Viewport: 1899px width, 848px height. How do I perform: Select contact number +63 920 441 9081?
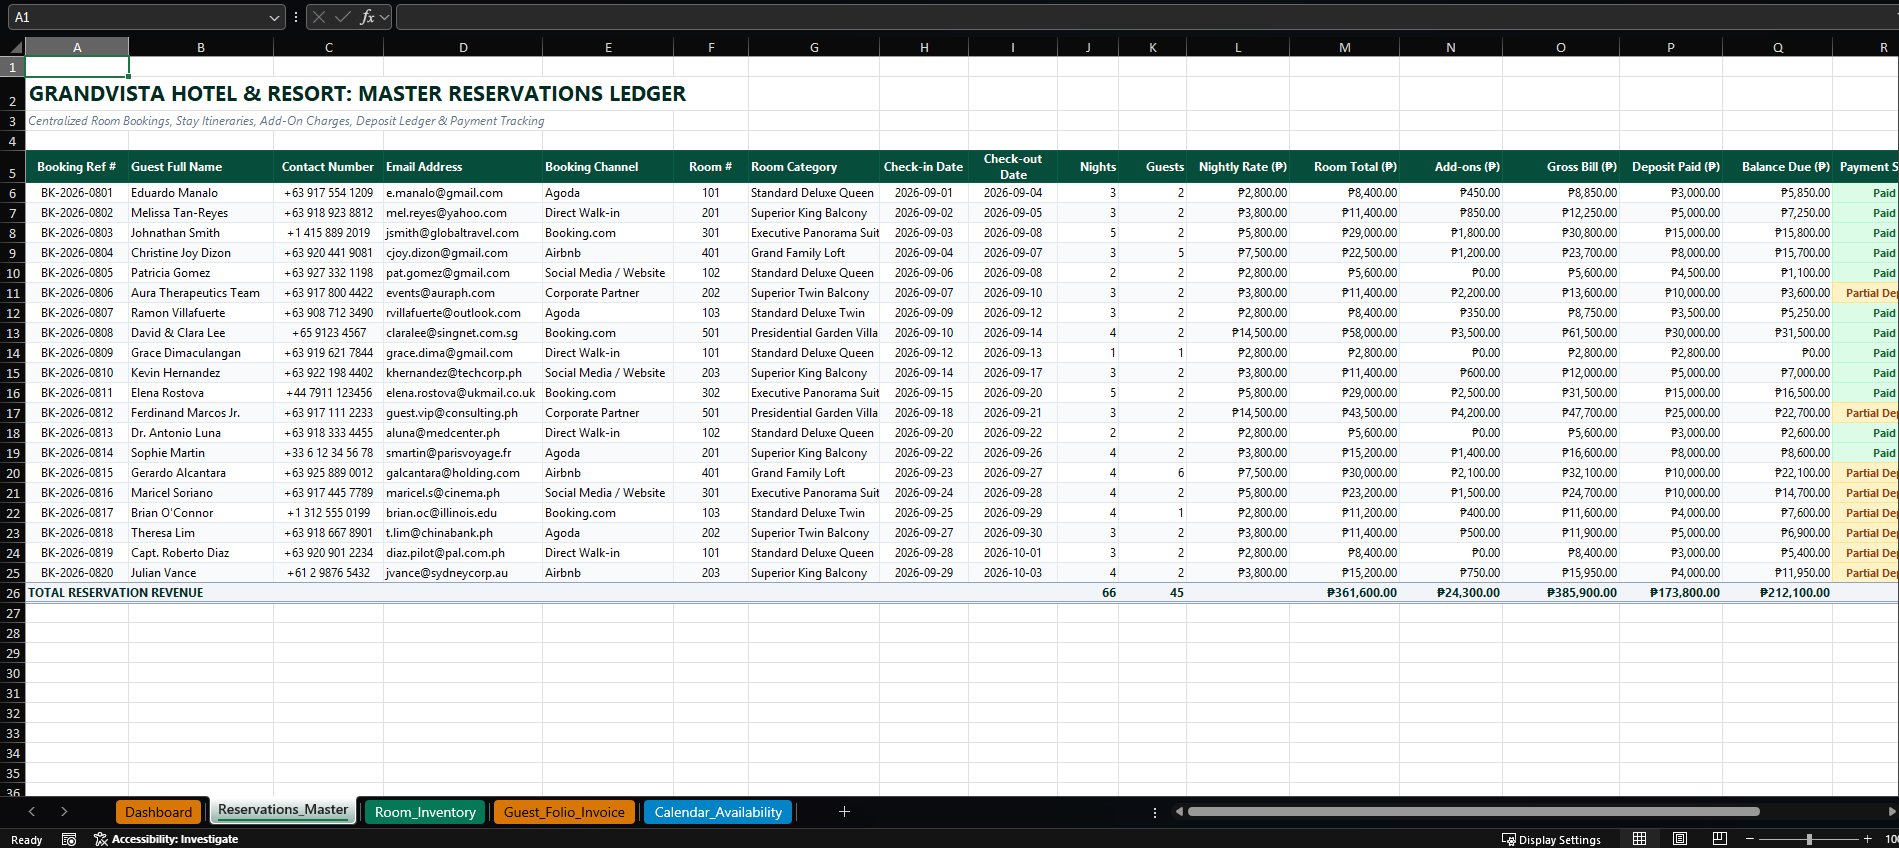[x=328, y=253]
